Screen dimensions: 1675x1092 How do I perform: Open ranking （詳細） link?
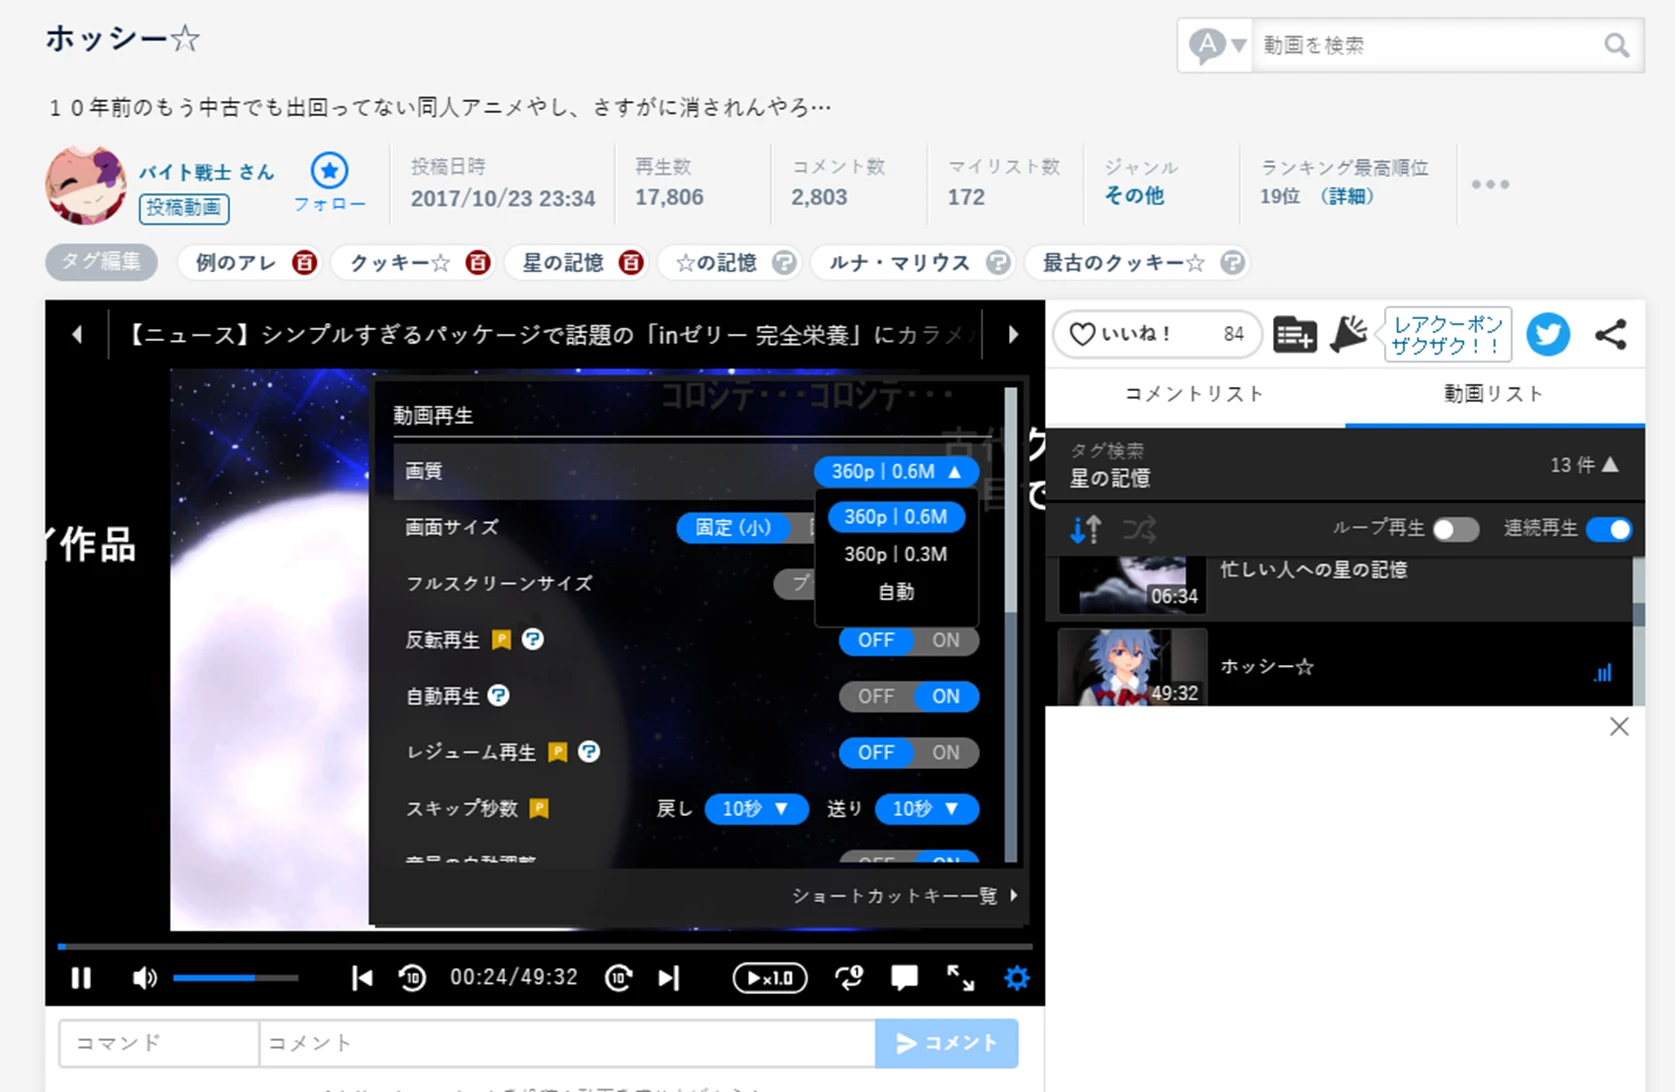[1346, 196]
